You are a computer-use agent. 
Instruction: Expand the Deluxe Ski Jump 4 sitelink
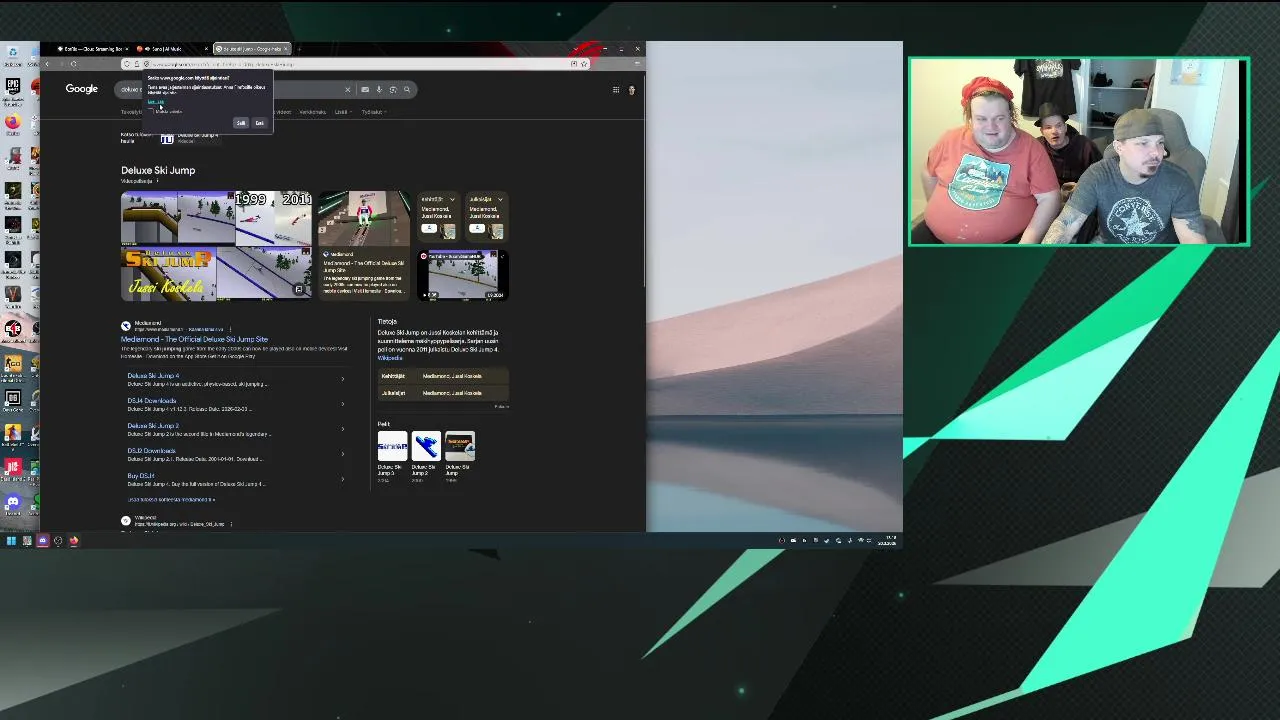pos(343,379)
